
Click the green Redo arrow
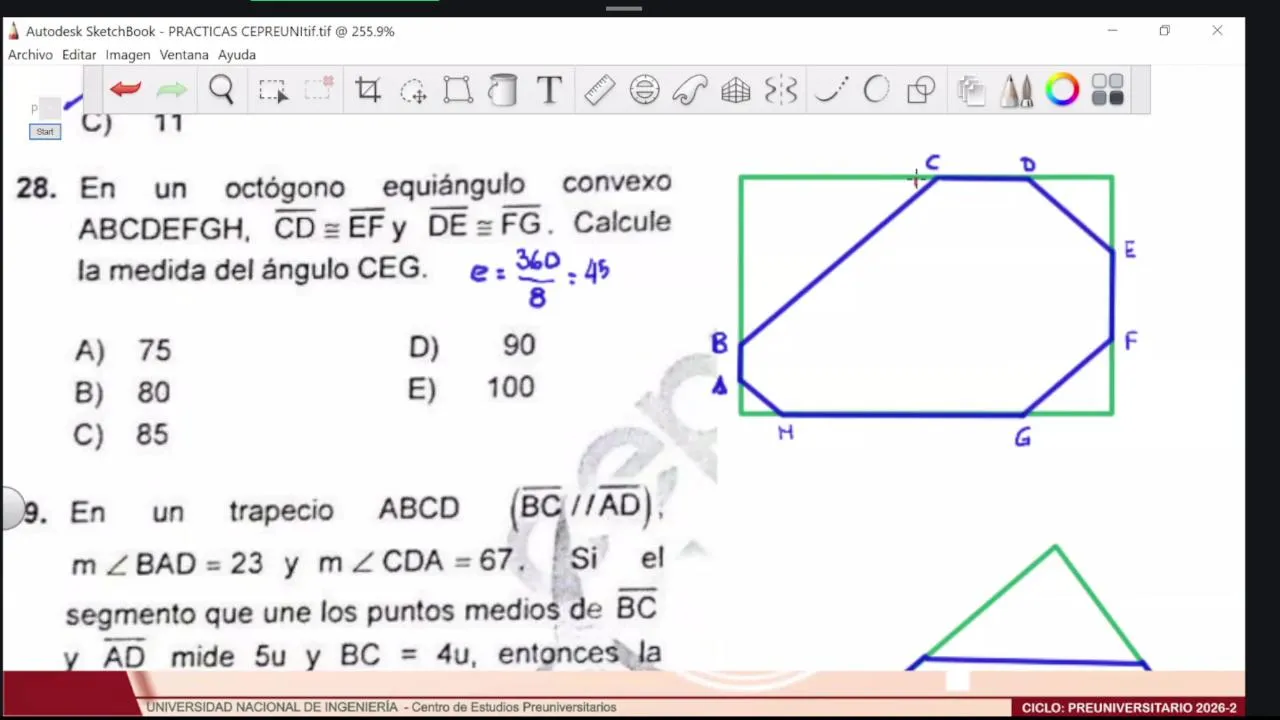[x=172, y=90]
